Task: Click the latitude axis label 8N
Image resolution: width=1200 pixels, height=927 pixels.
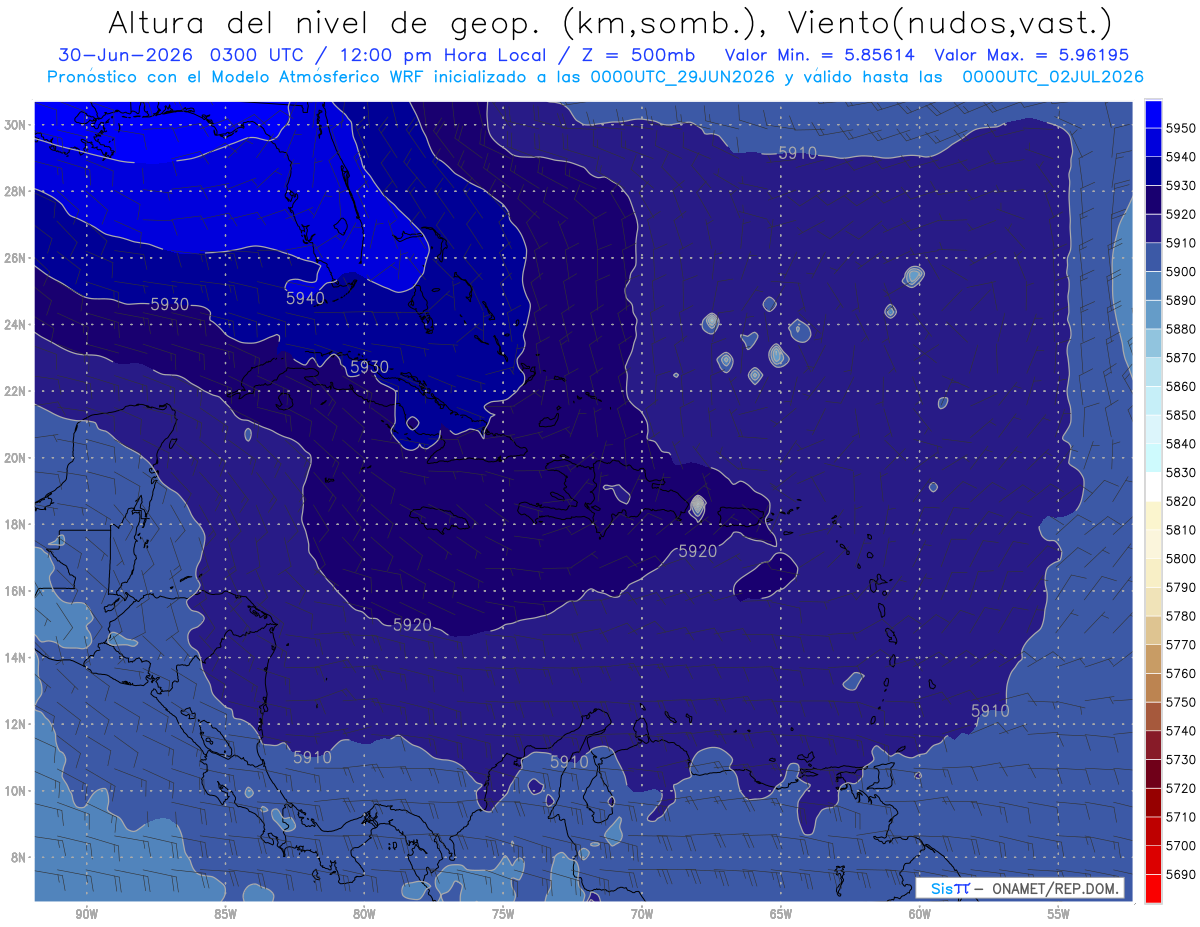Action: 20,858
